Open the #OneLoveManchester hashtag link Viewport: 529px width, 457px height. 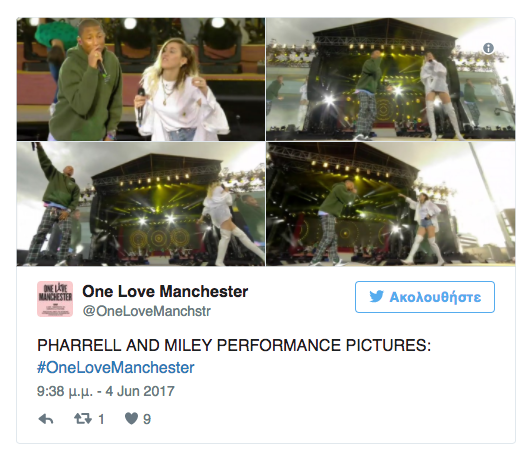(x=116, y=367)
